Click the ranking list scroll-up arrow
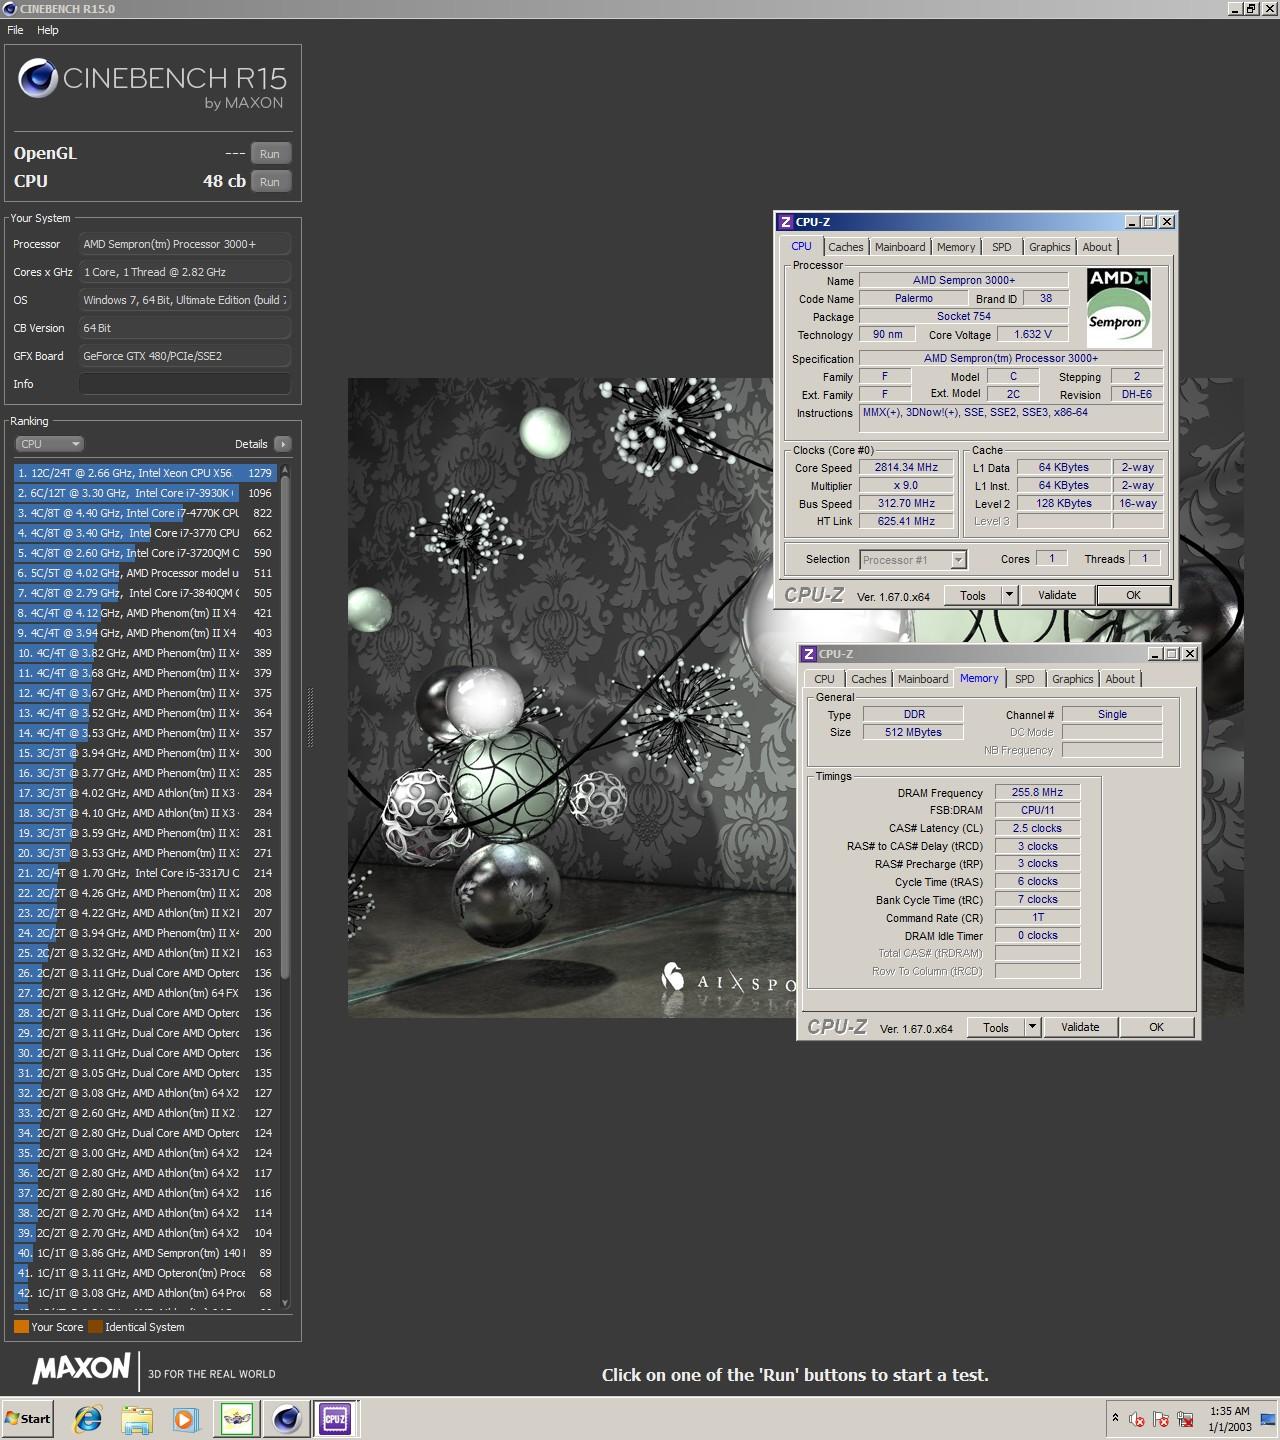 [x=285, y=469]
